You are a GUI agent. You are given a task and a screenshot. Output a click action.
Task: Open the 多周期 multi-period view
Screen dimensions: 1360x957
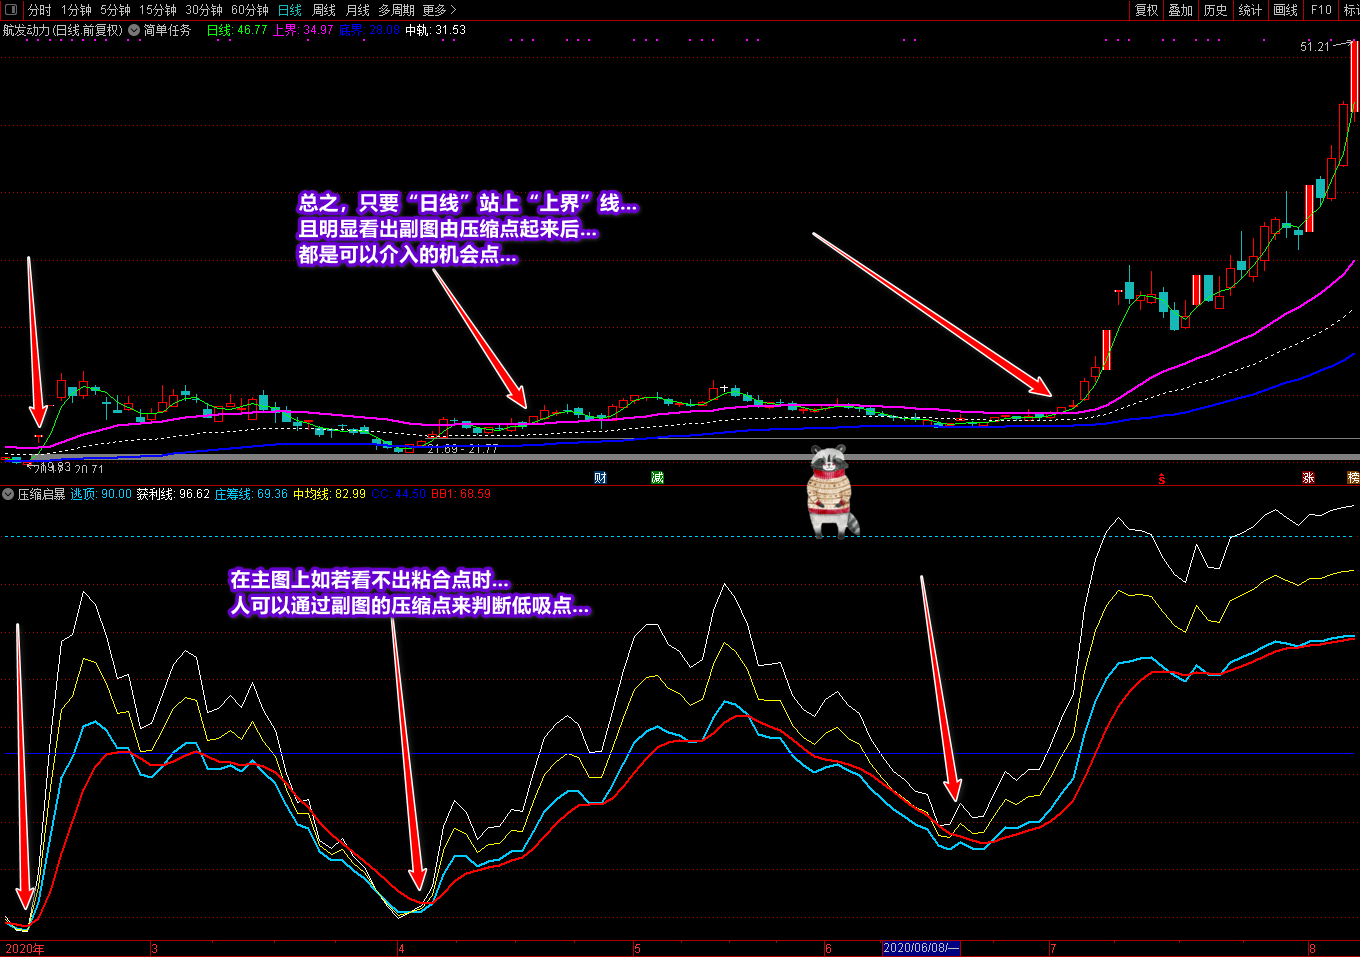click(x=396, y=10)
